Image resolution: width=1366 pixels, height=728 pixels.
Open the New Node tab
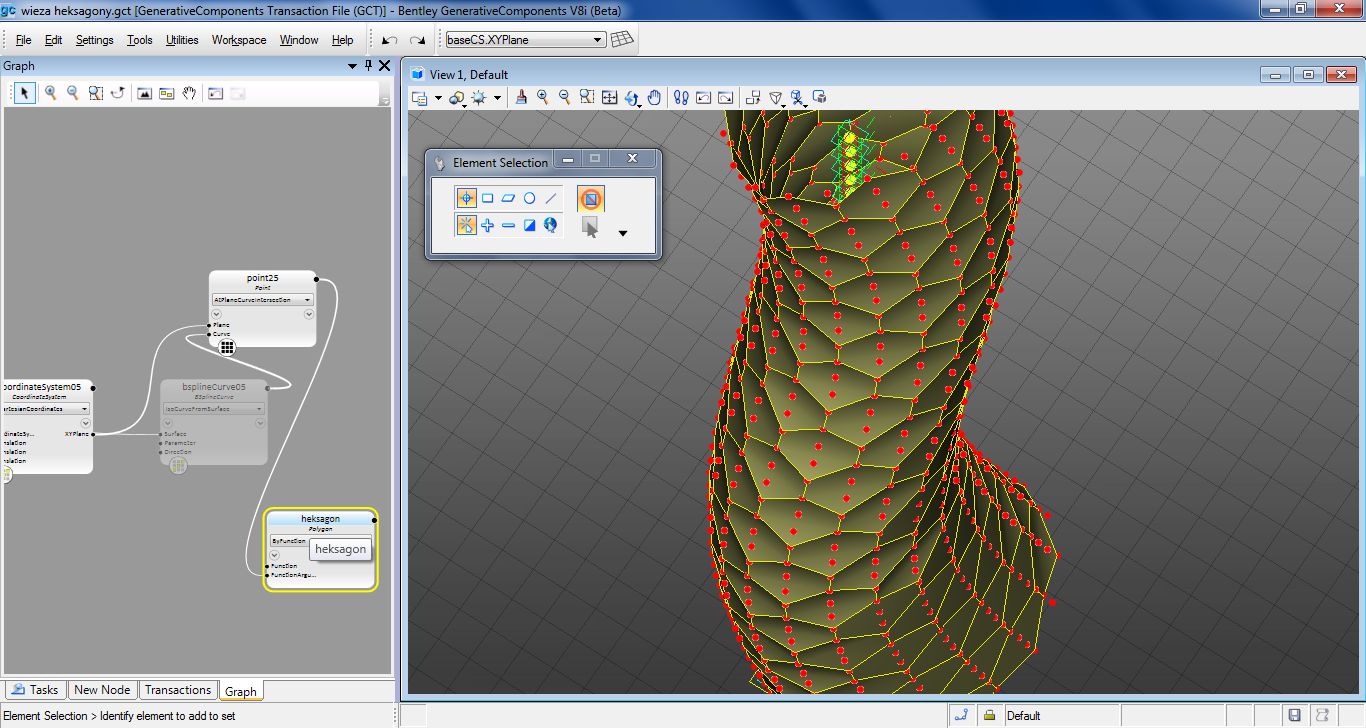[102, 690]
